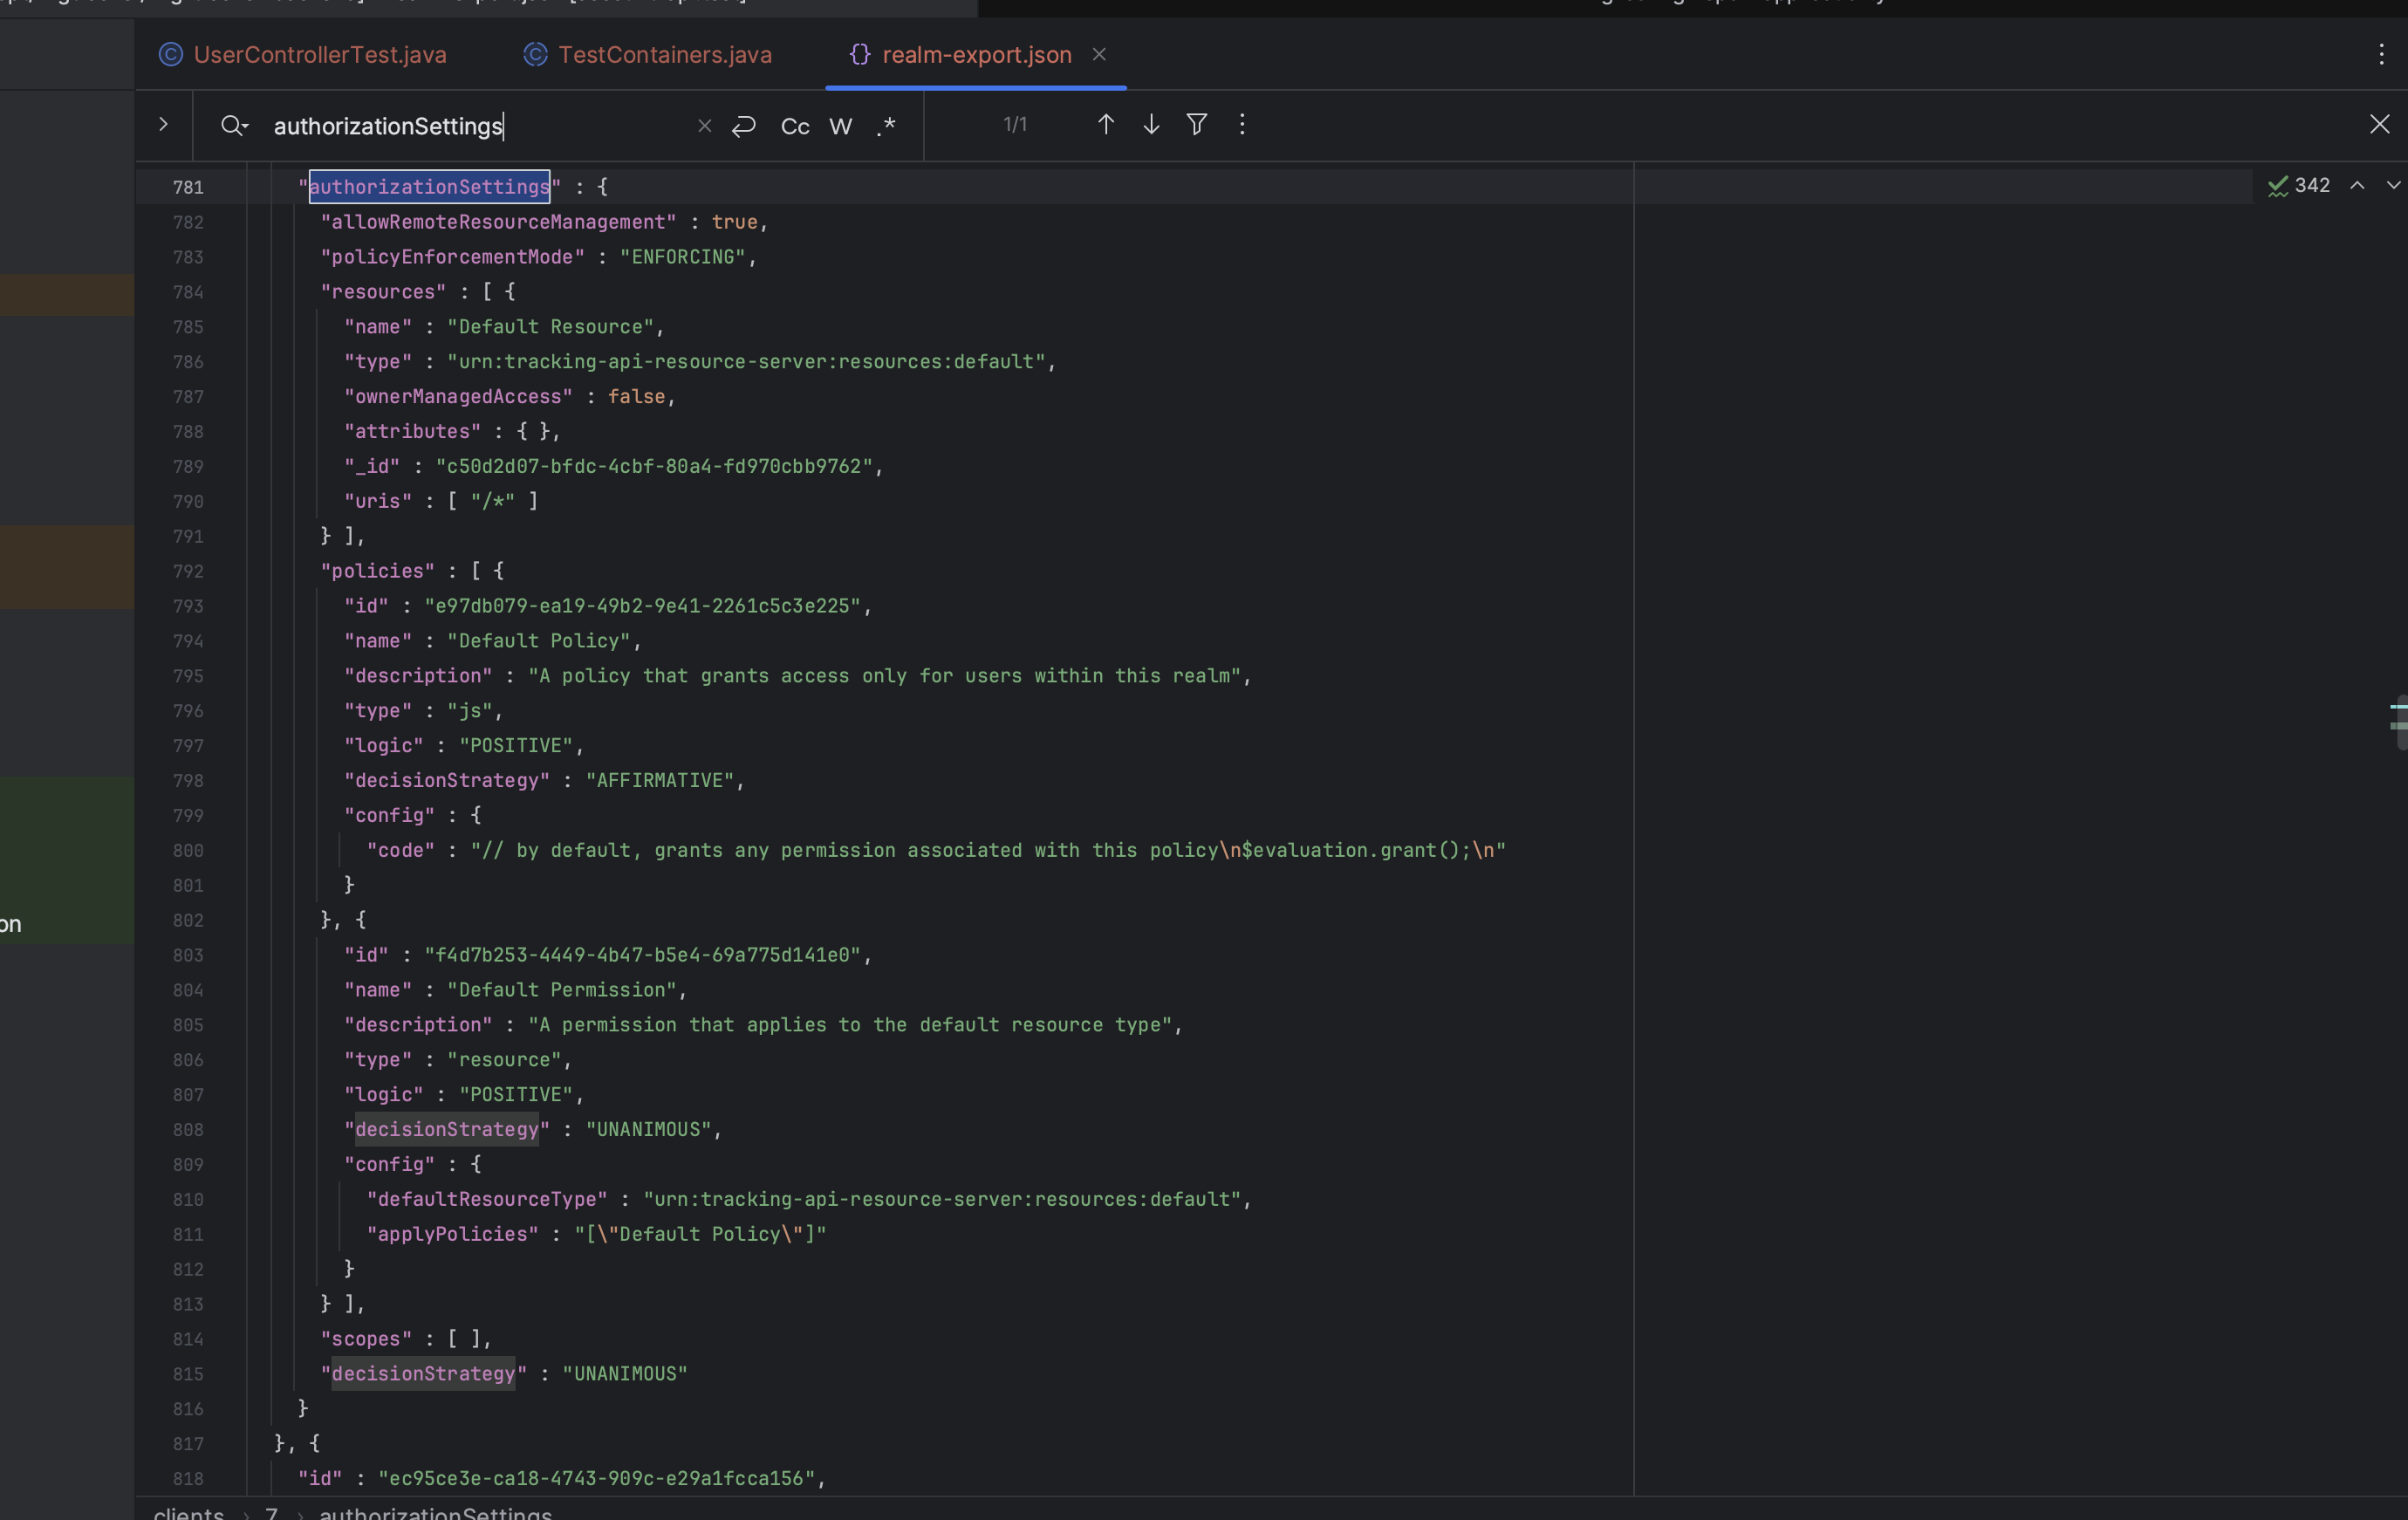Clear the search field text
Screen dimensions: 2408x1520
[704, 125]
